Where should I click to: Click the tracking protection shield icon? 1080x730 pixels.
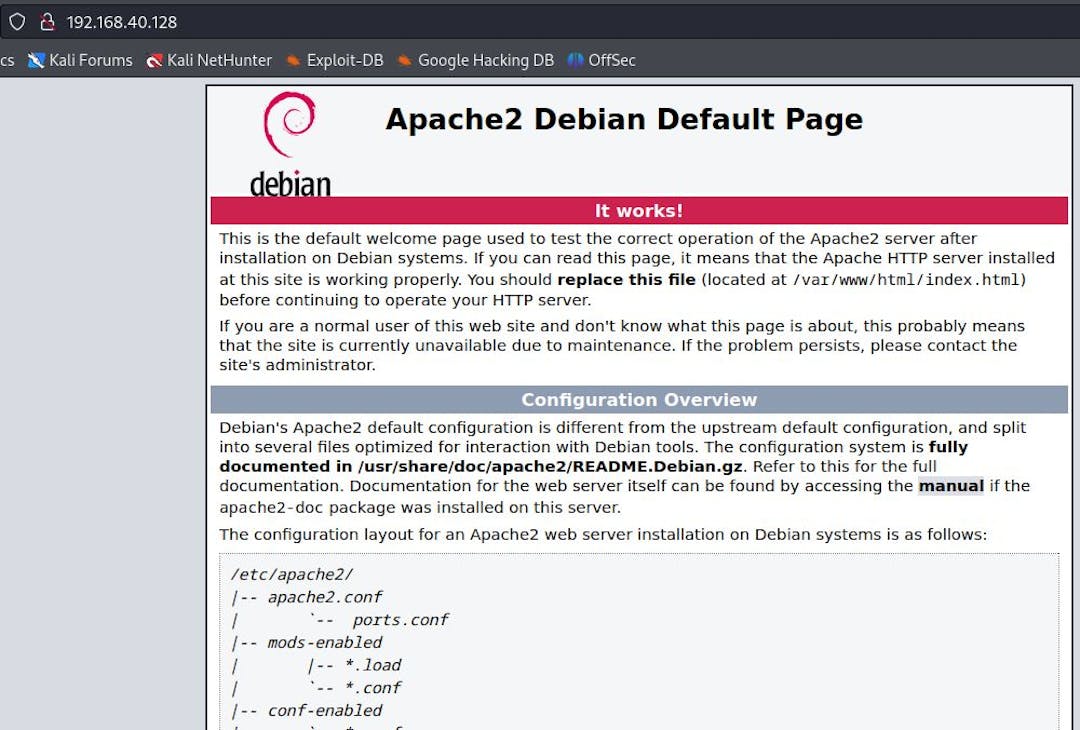click(x=17, y=21)
